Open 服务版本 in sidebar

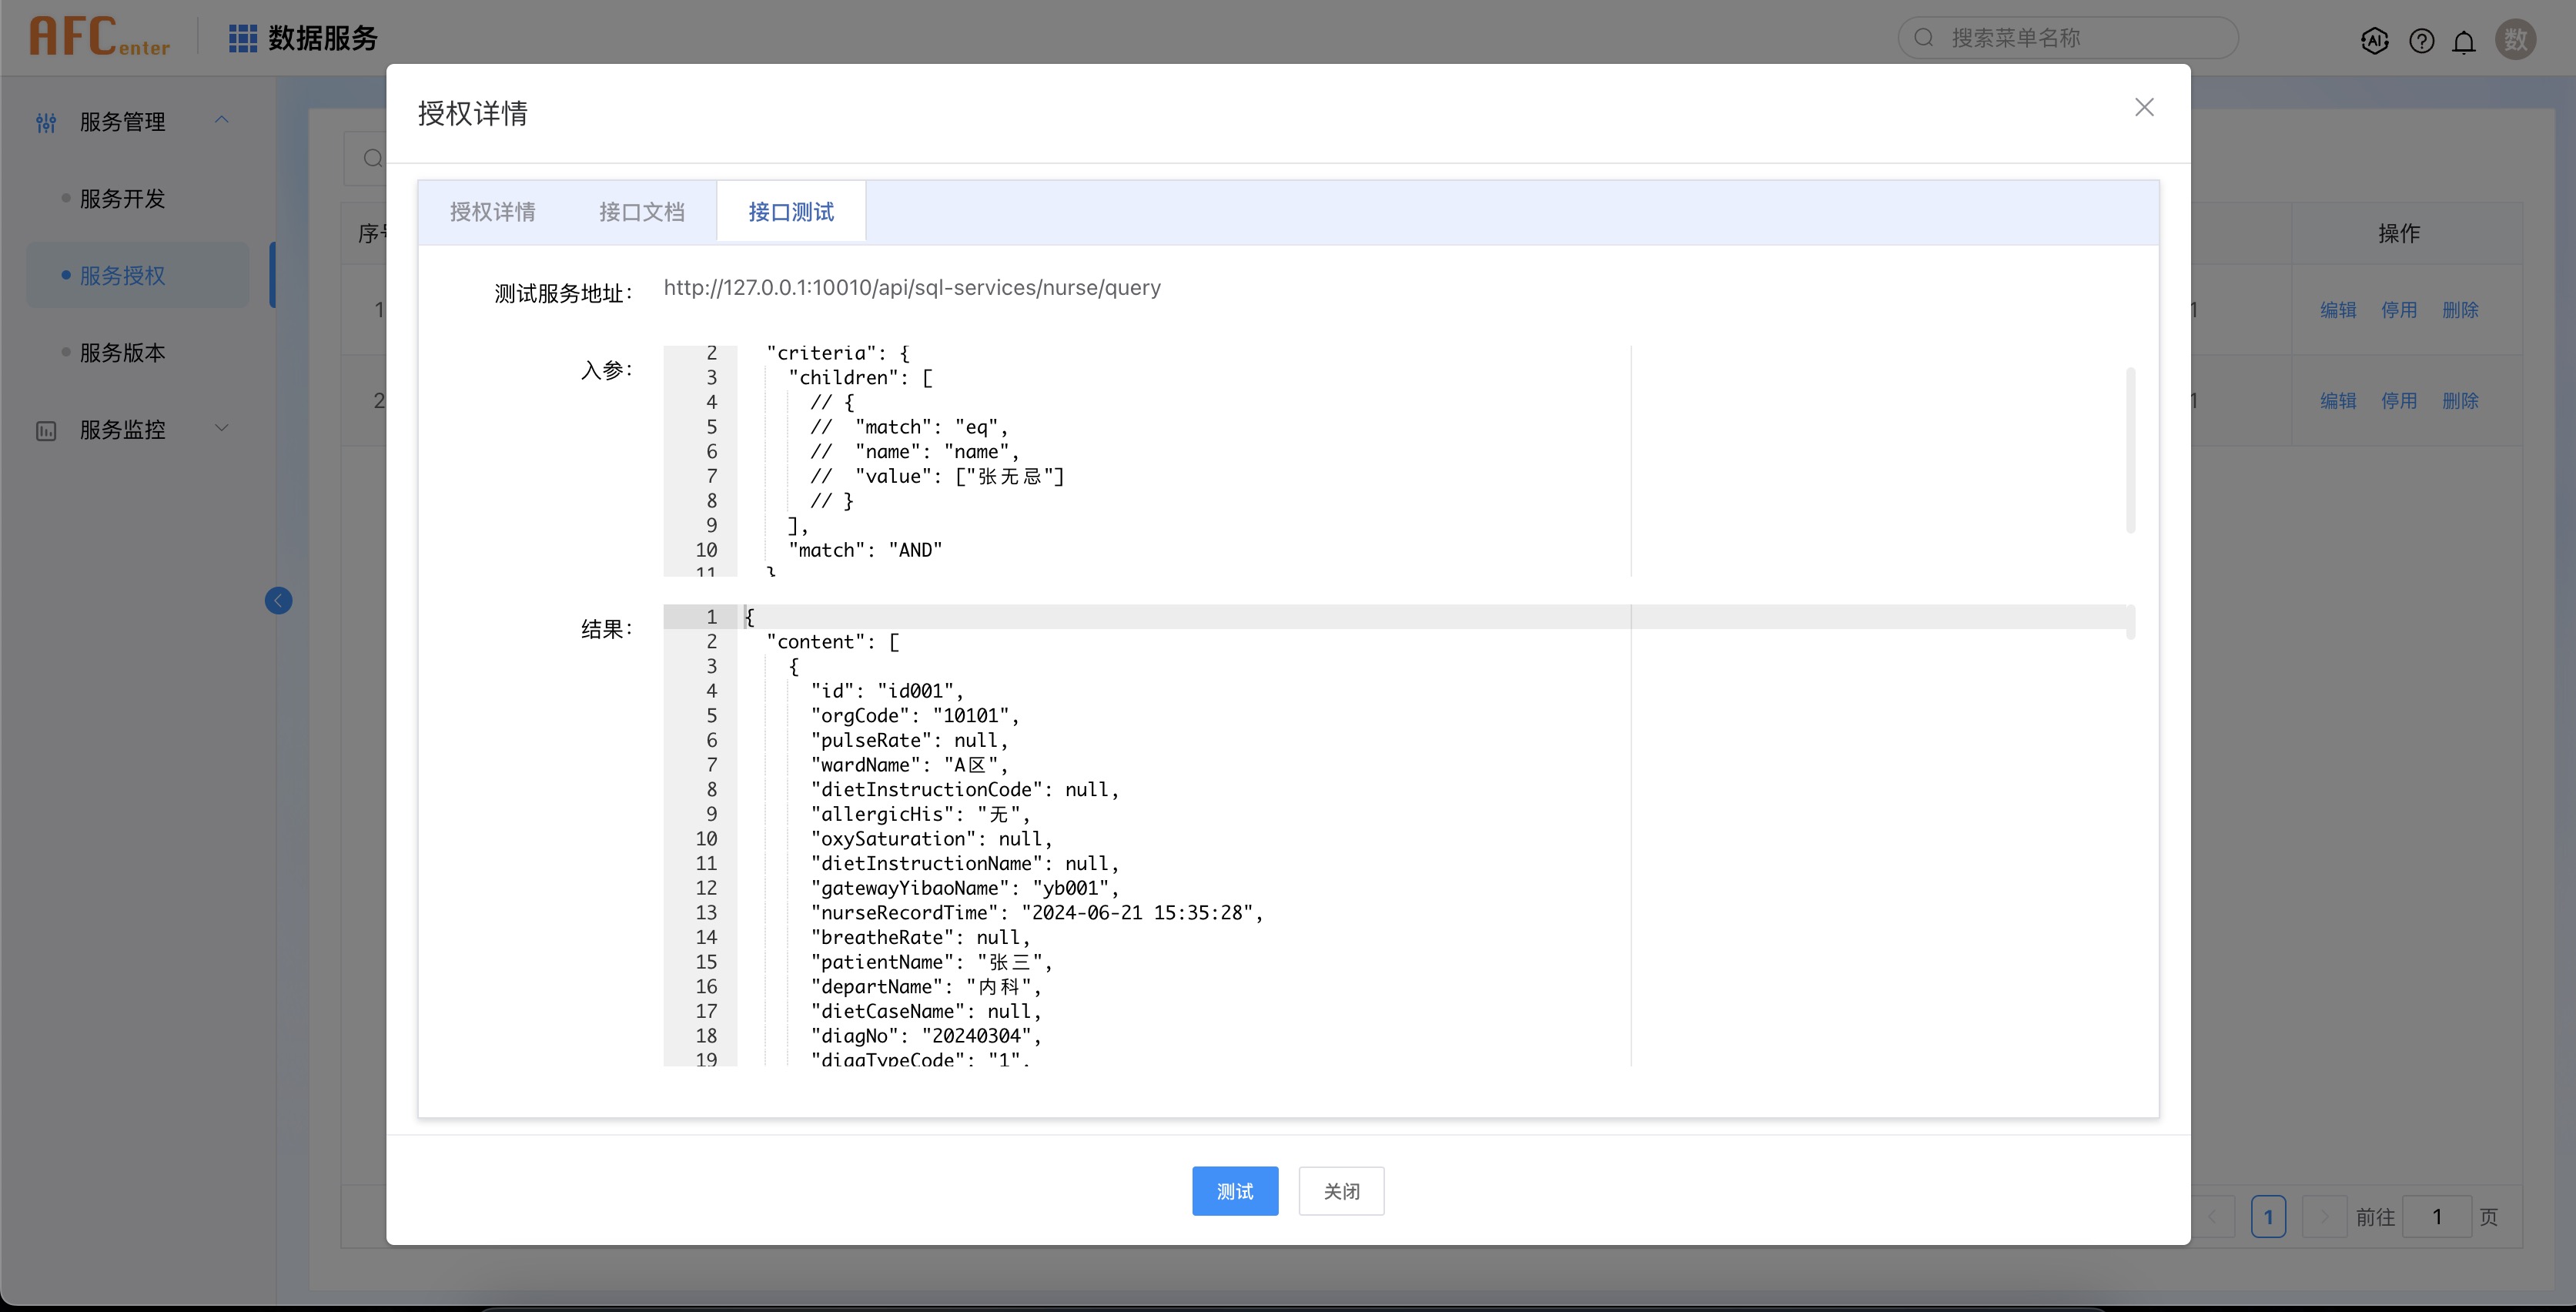pyautogui.click(x=122, y=353)
